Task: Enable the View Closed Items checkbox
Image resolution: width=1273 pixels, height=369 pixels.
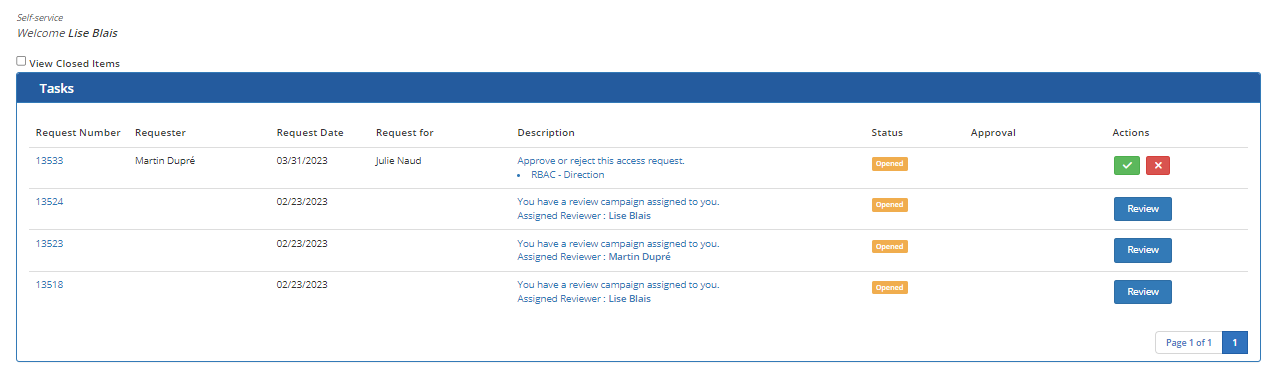Action: click(x=21, y=61)
